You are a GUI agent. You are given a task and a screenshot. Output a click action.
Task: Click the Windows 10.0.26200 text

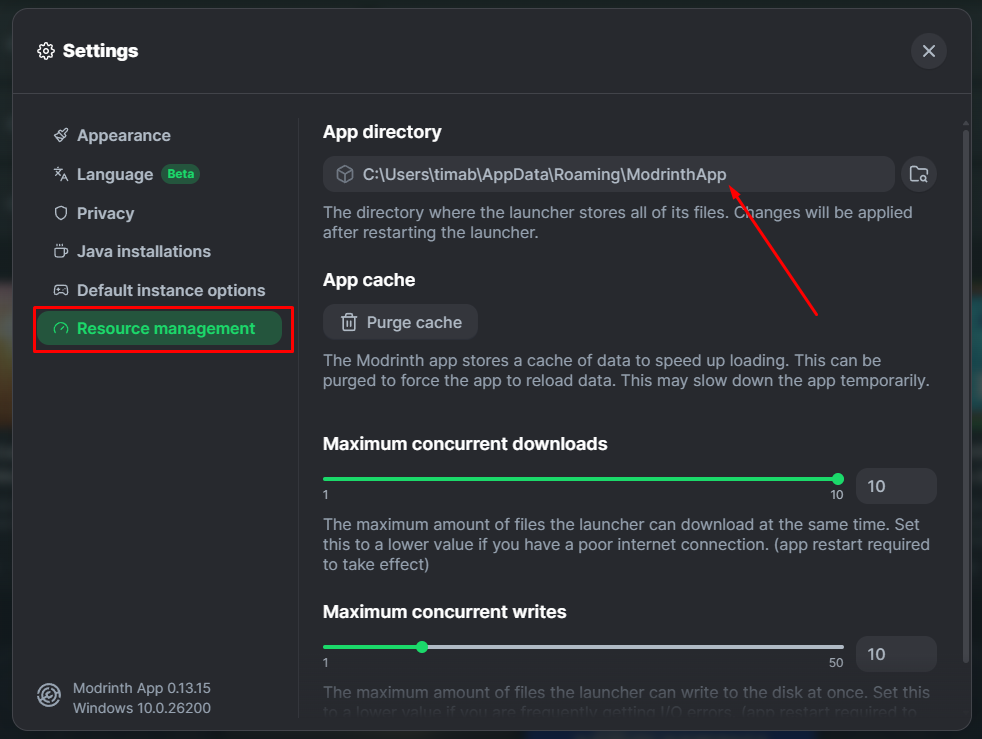[x=142, y=708]
